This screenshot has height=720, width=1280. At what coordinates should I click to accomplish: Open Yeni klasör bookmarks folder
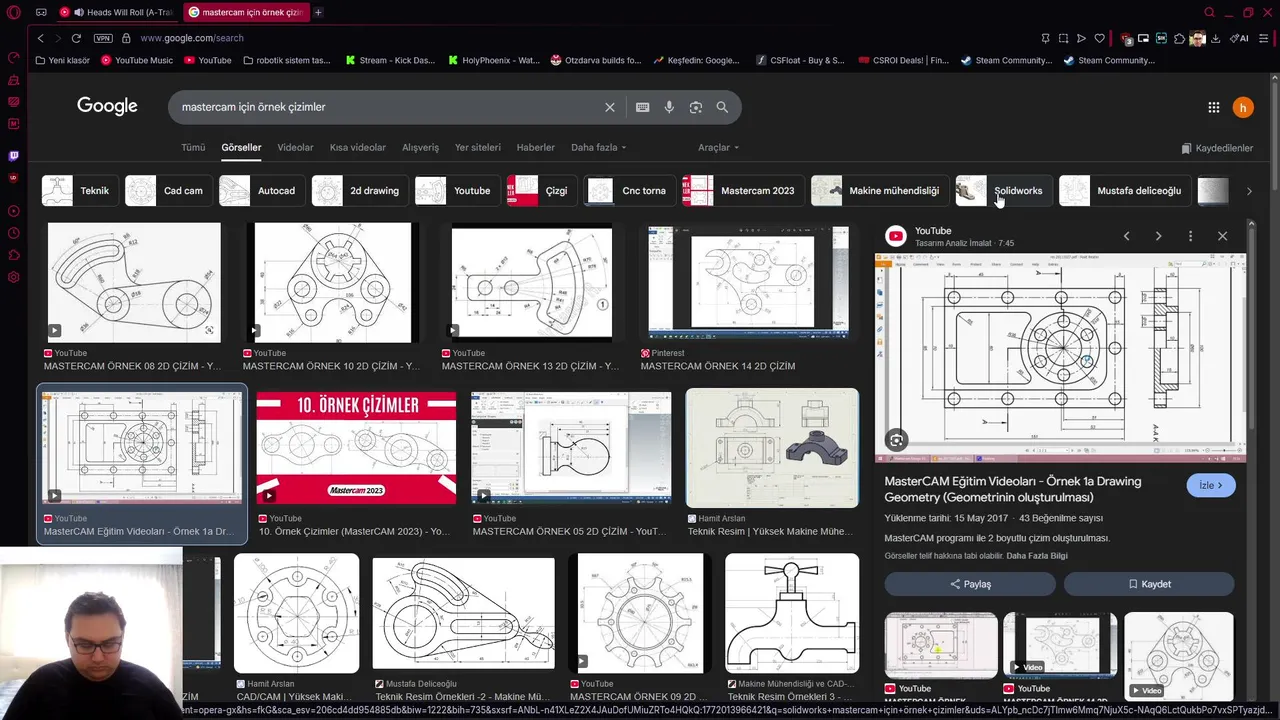tap(62, 60)
